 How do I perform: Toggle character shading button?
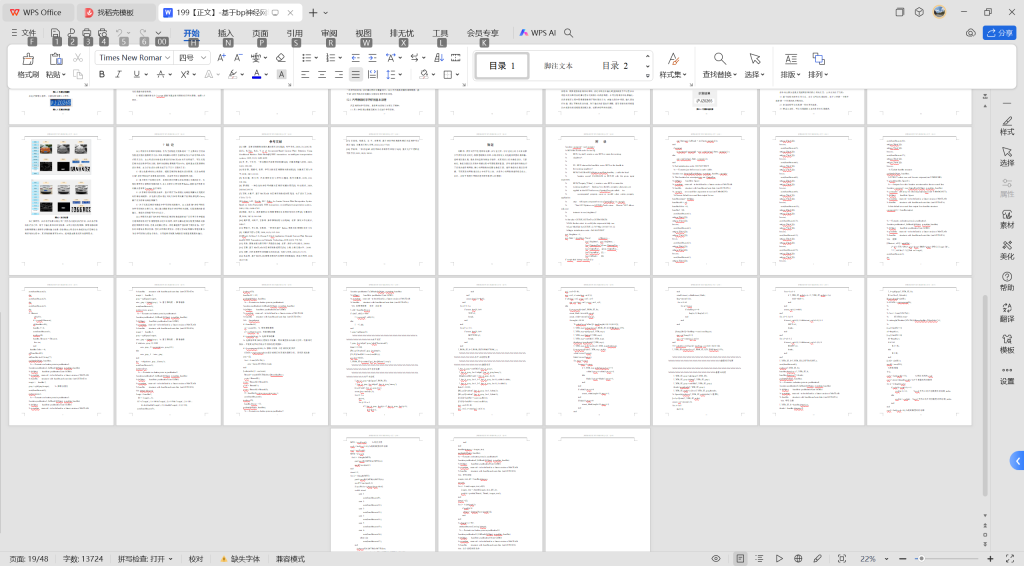coord(281,75)
